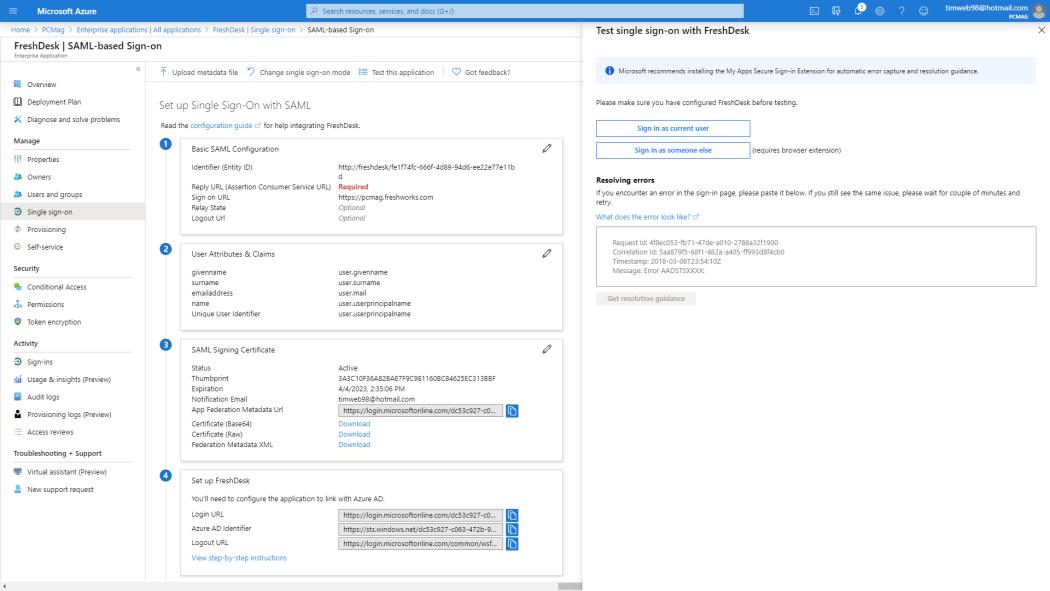Click Change single sign-on mode
The height and width of the screenshot is (591, 1050).
pos(299,72)
